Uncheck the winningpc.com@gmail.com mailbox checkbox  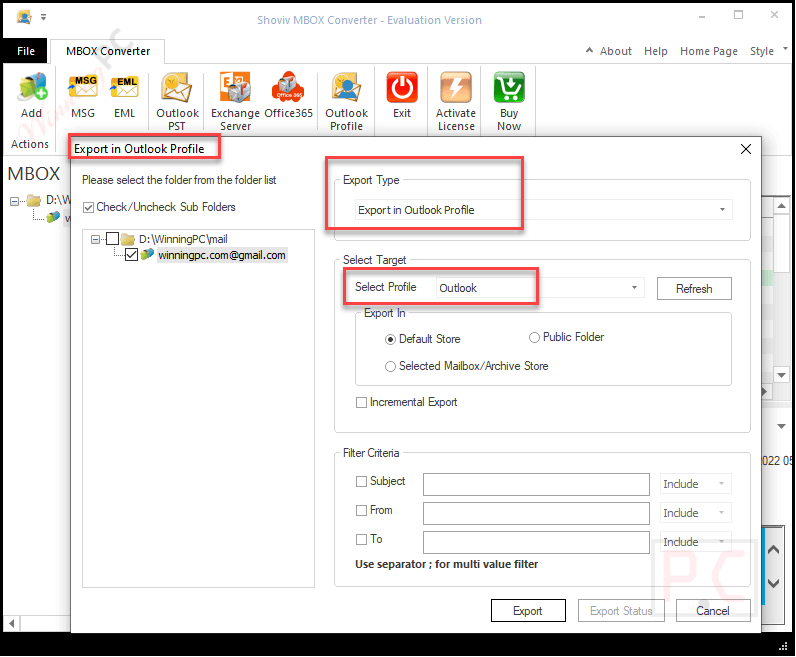click(x=131, y=255)
